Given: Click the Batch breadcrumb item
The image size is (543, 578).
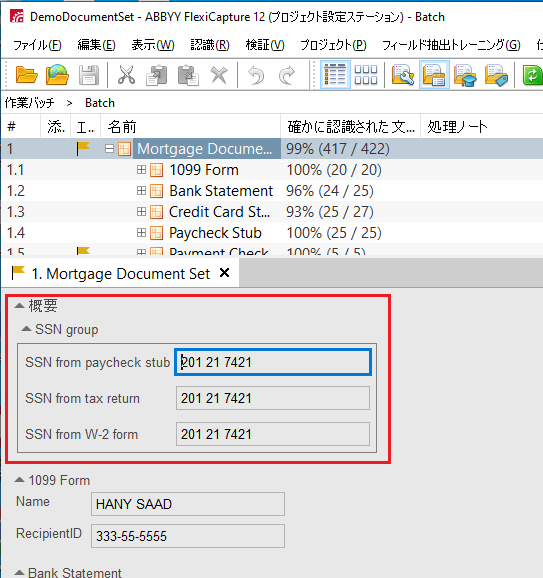Looking at the screenshot, I should [100, 103].
